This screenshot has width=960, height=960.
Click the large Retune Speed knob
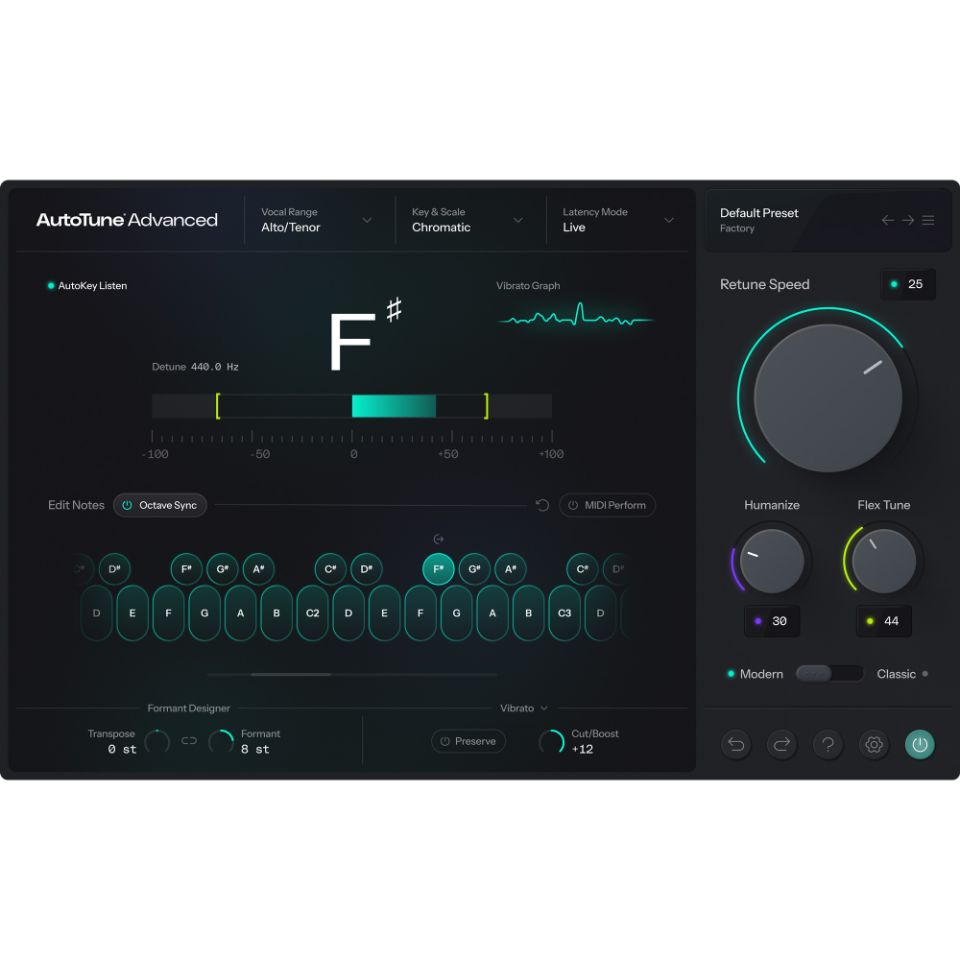(x=828, y=397)
